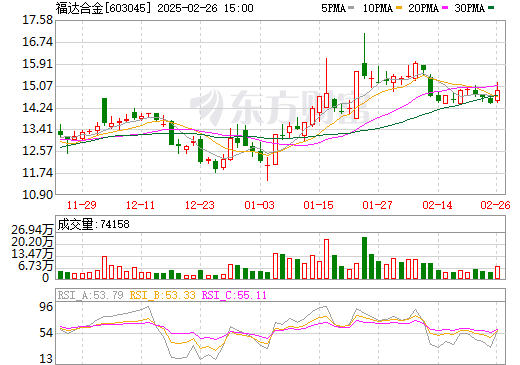Click the 10PMA orange legend swatch

[x=398, y=8]
